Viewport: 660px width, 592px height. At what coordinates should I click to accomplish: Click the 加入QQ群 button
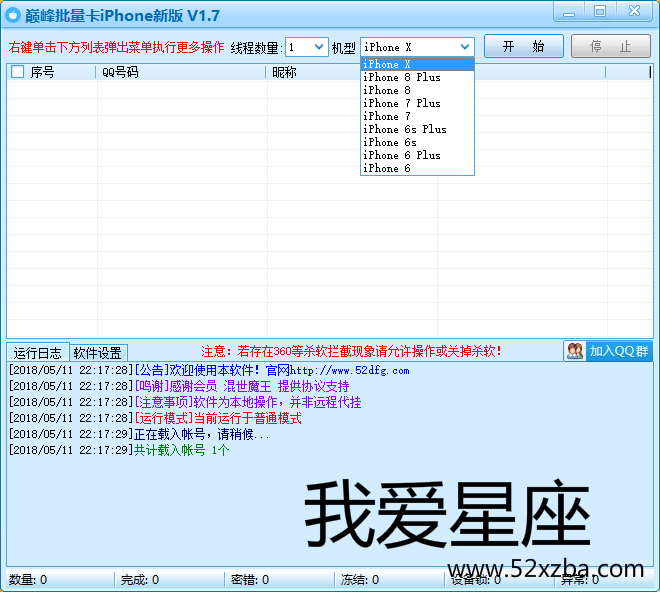[x=608, y=351]
